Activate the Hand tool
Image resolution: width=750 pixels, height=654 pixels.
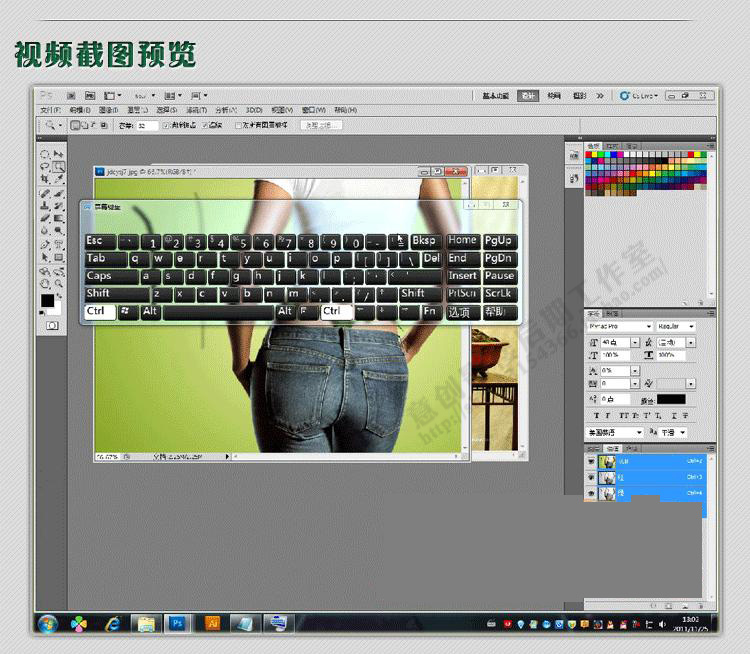pos(45,283)
